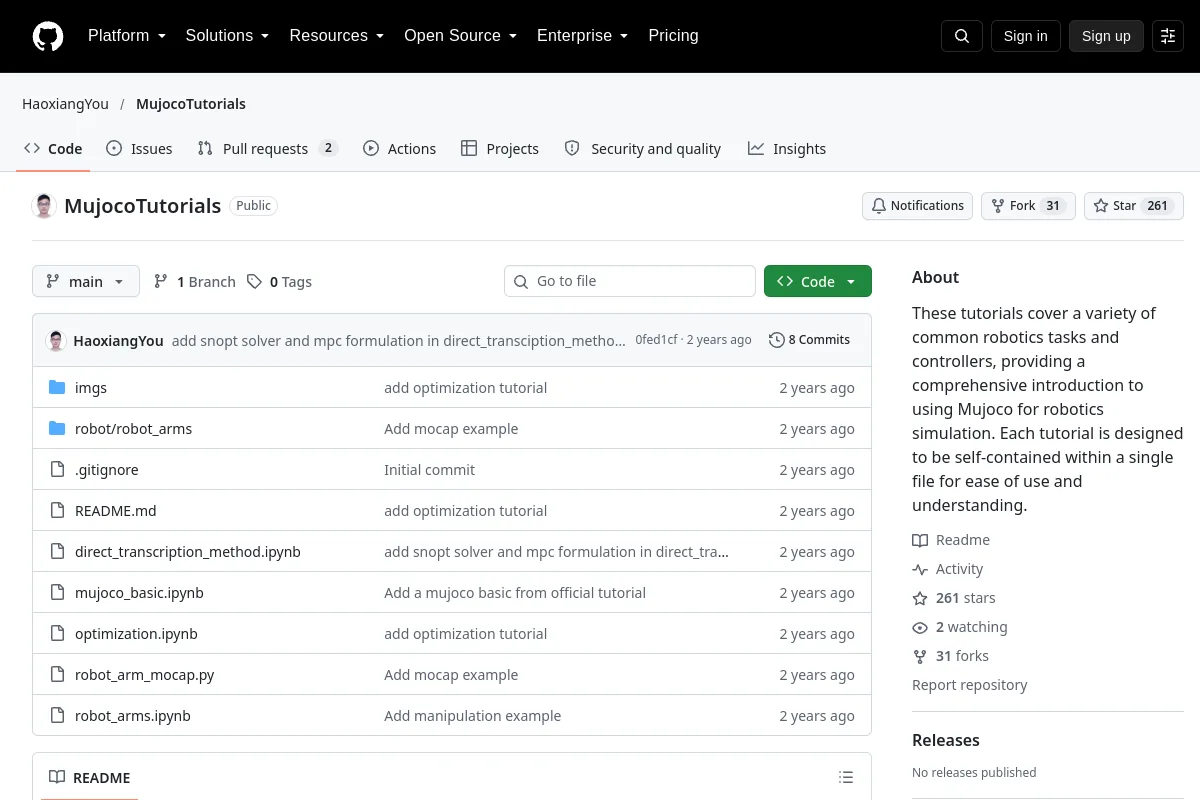Click the Sign up button
Screen dimensions: 1200x800
tap(1106, 36)
